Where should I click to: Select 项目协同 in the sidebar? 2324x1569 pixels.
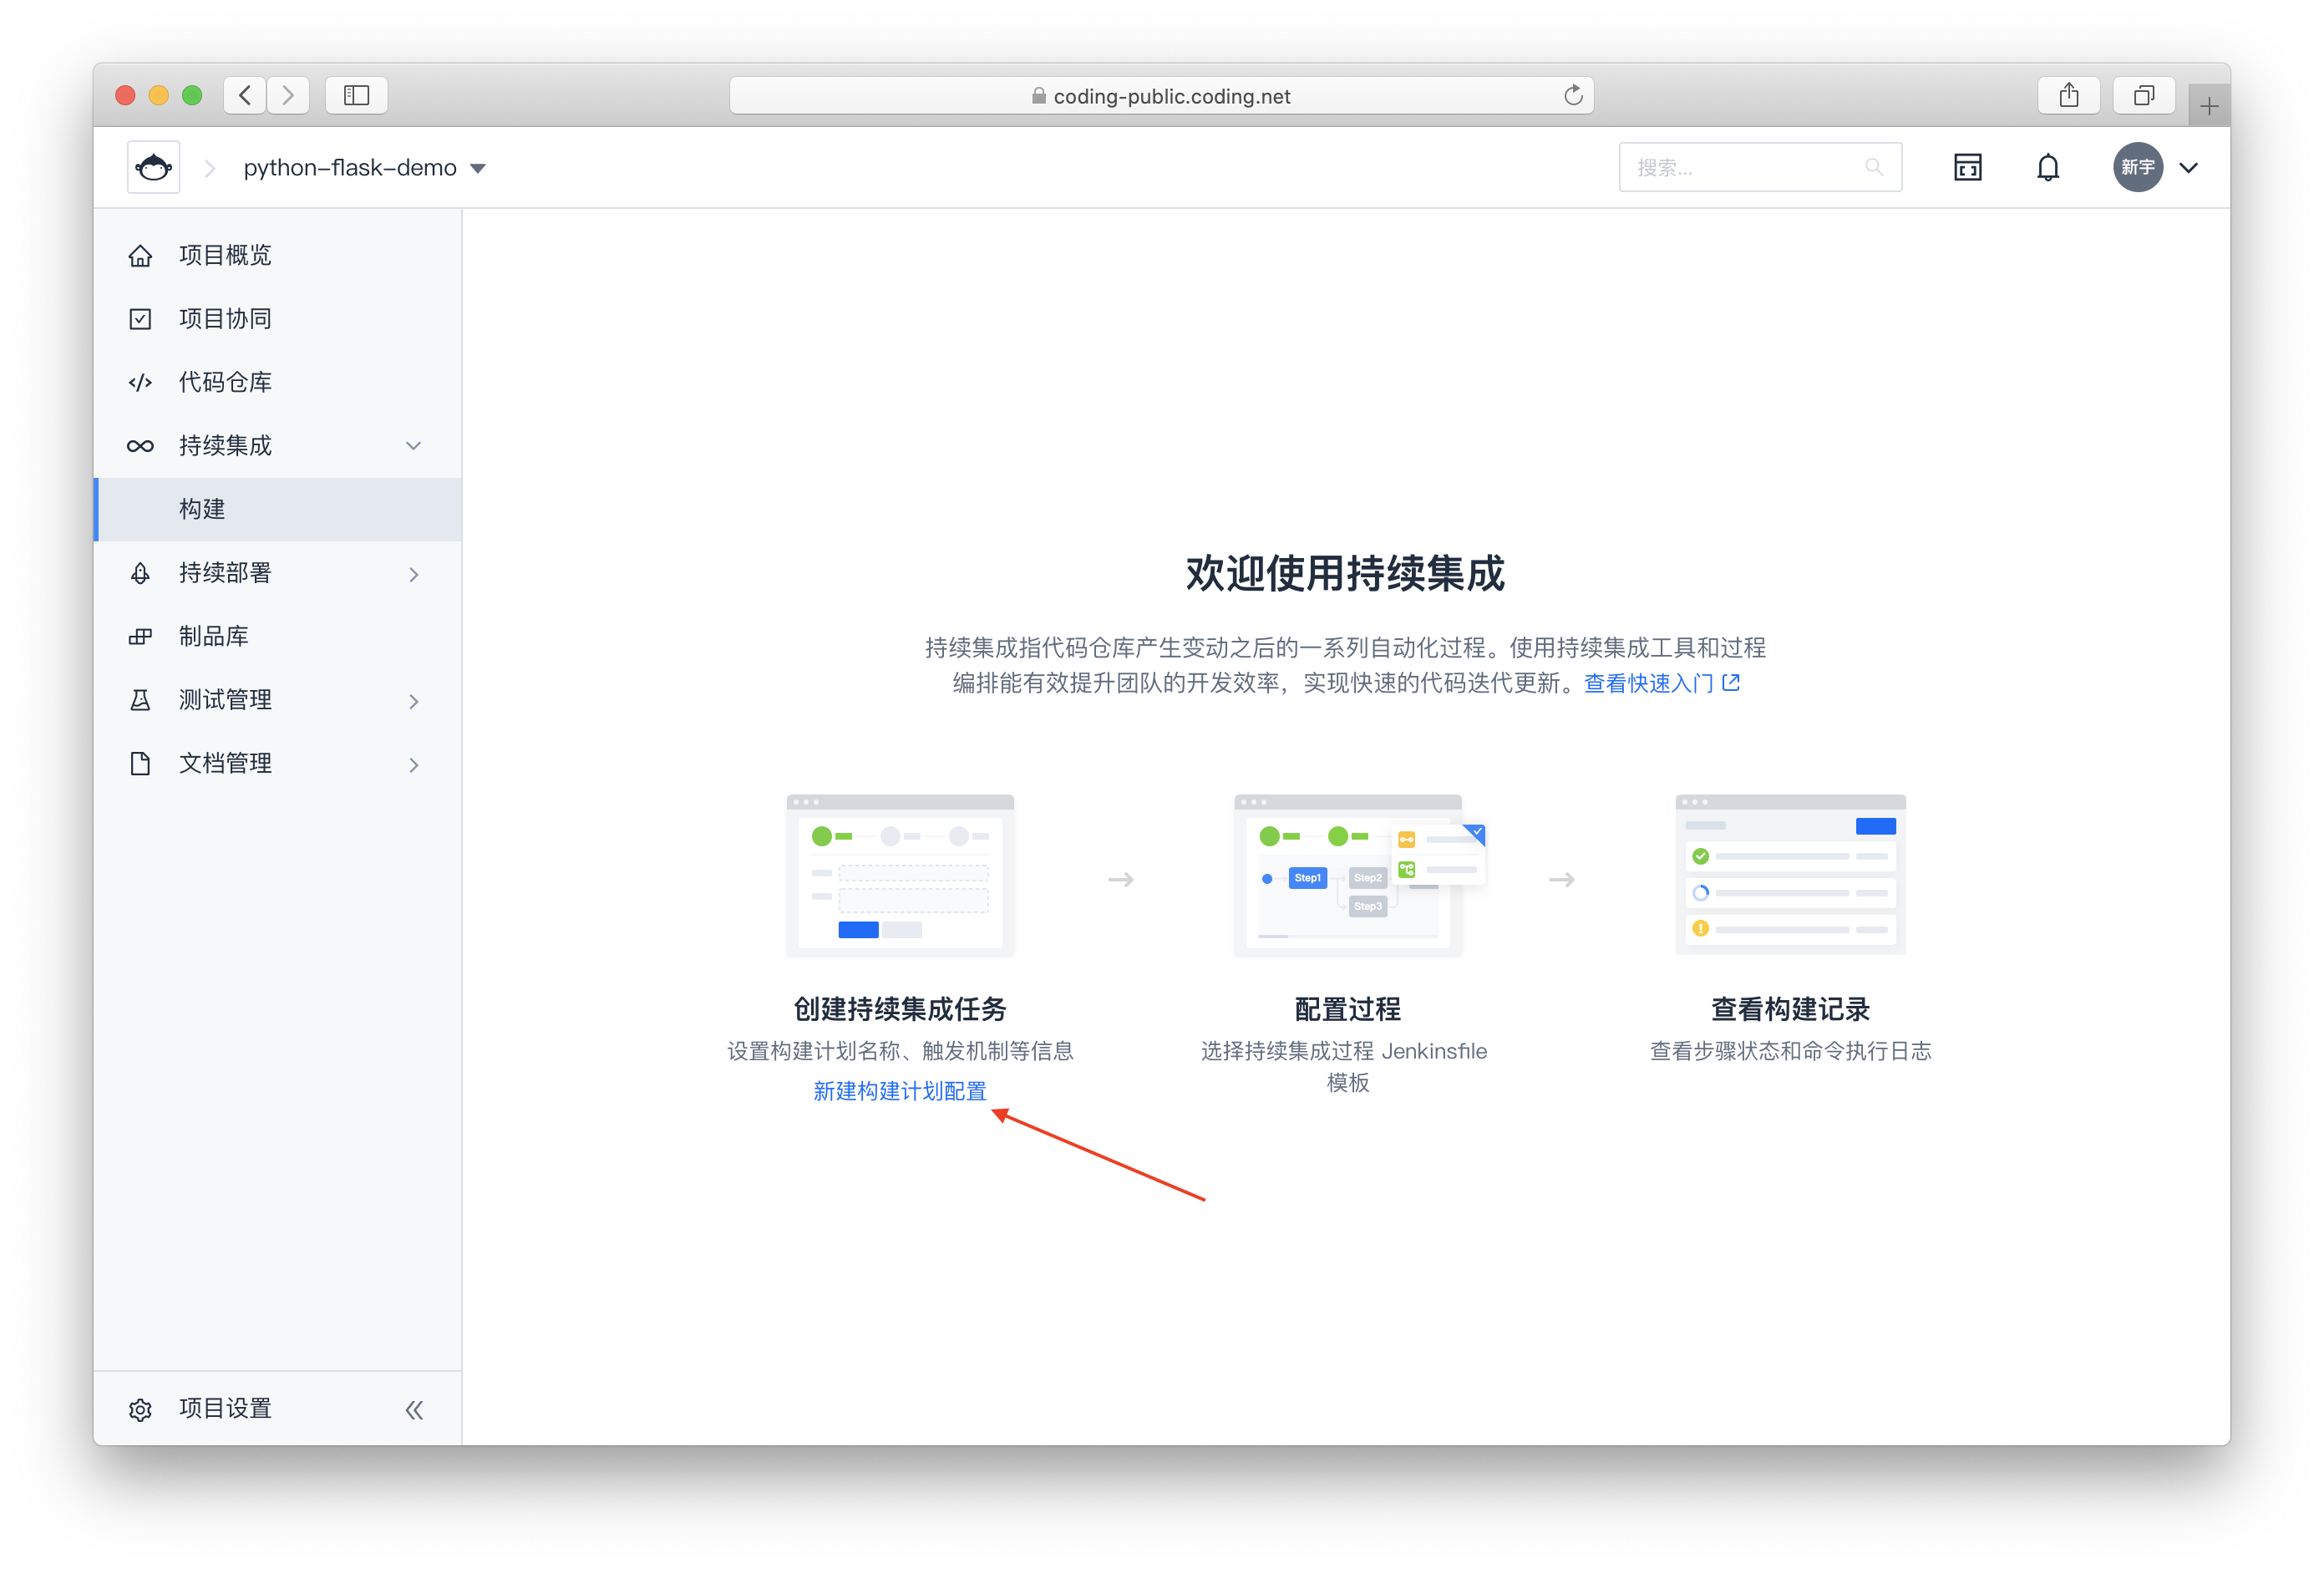click(x=224, y=318)
